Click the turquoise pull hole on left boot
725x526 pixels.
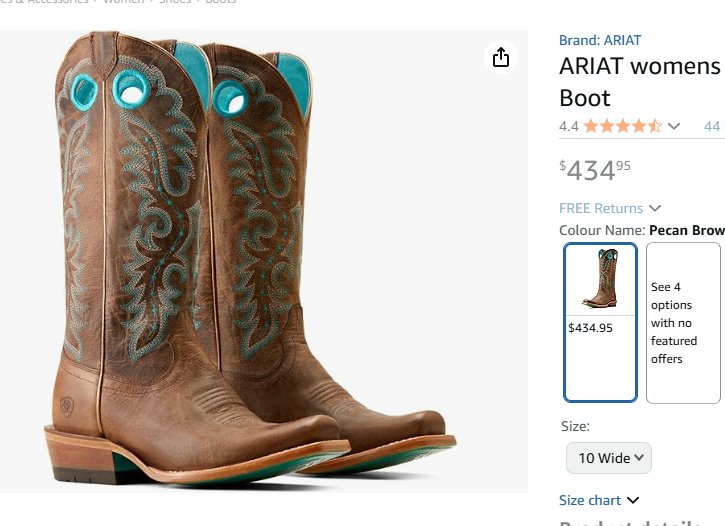pyautogui.click(x=130, y=89)
